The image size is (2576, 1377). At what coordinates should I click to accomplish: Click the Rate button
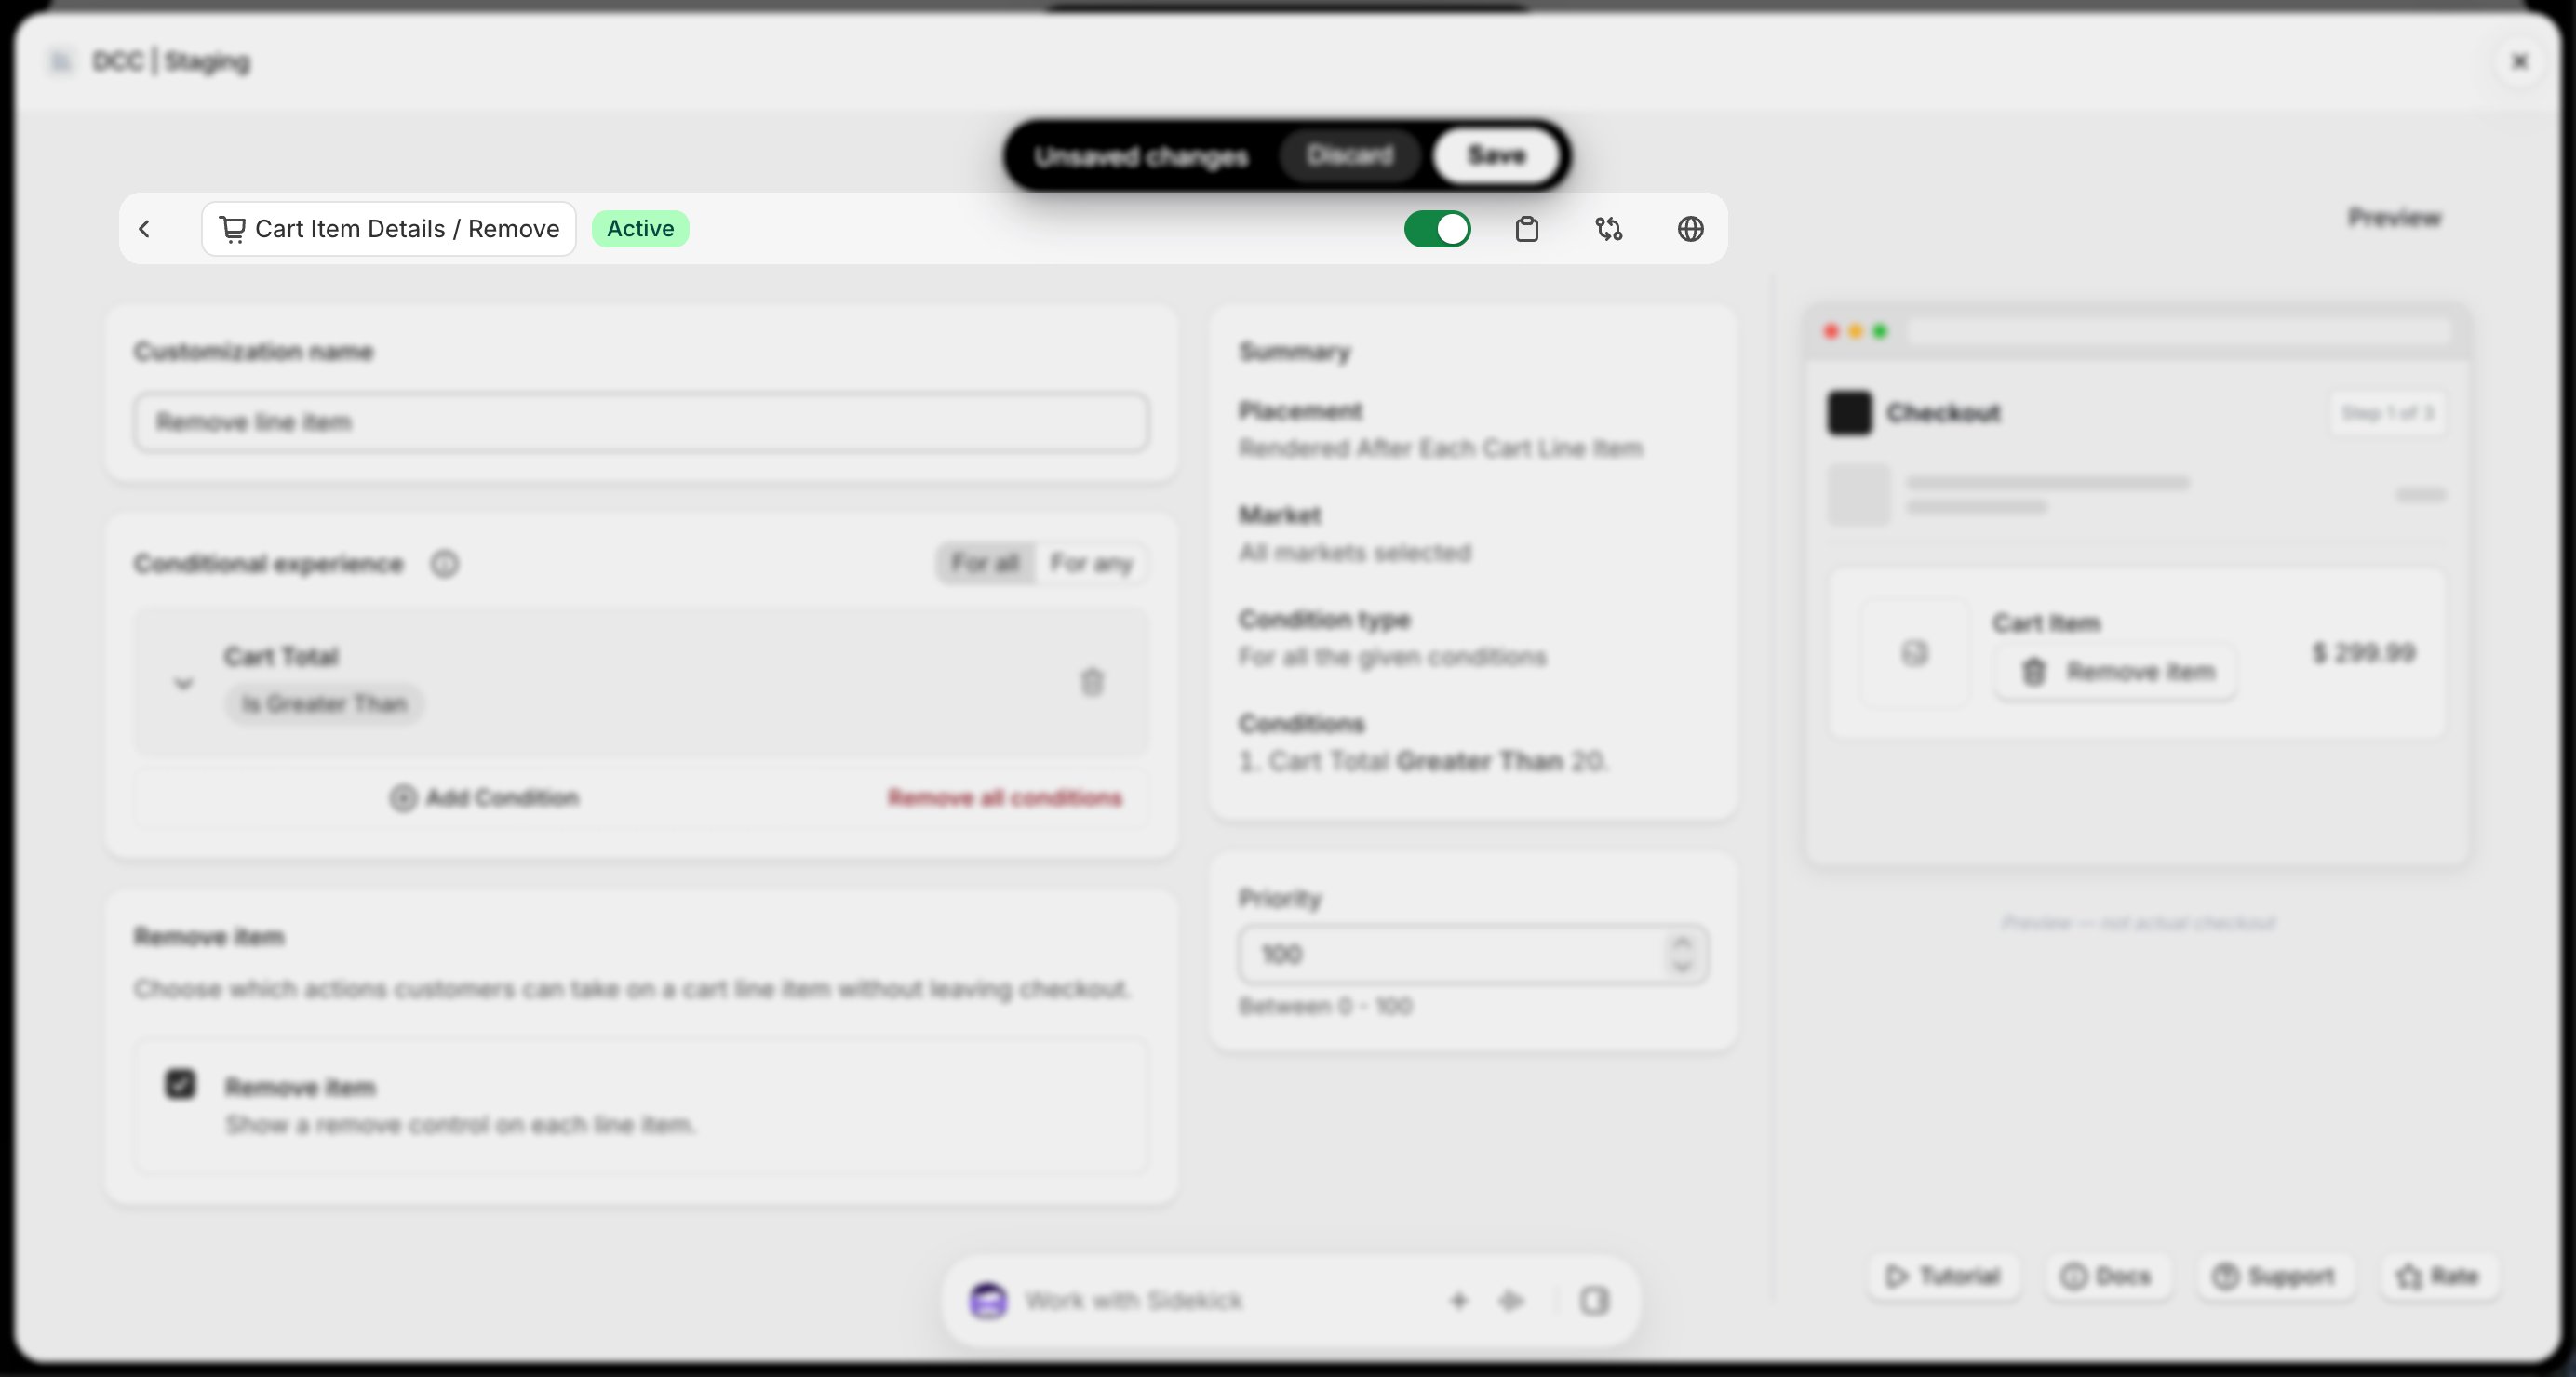click(x=2438, y=1276)
